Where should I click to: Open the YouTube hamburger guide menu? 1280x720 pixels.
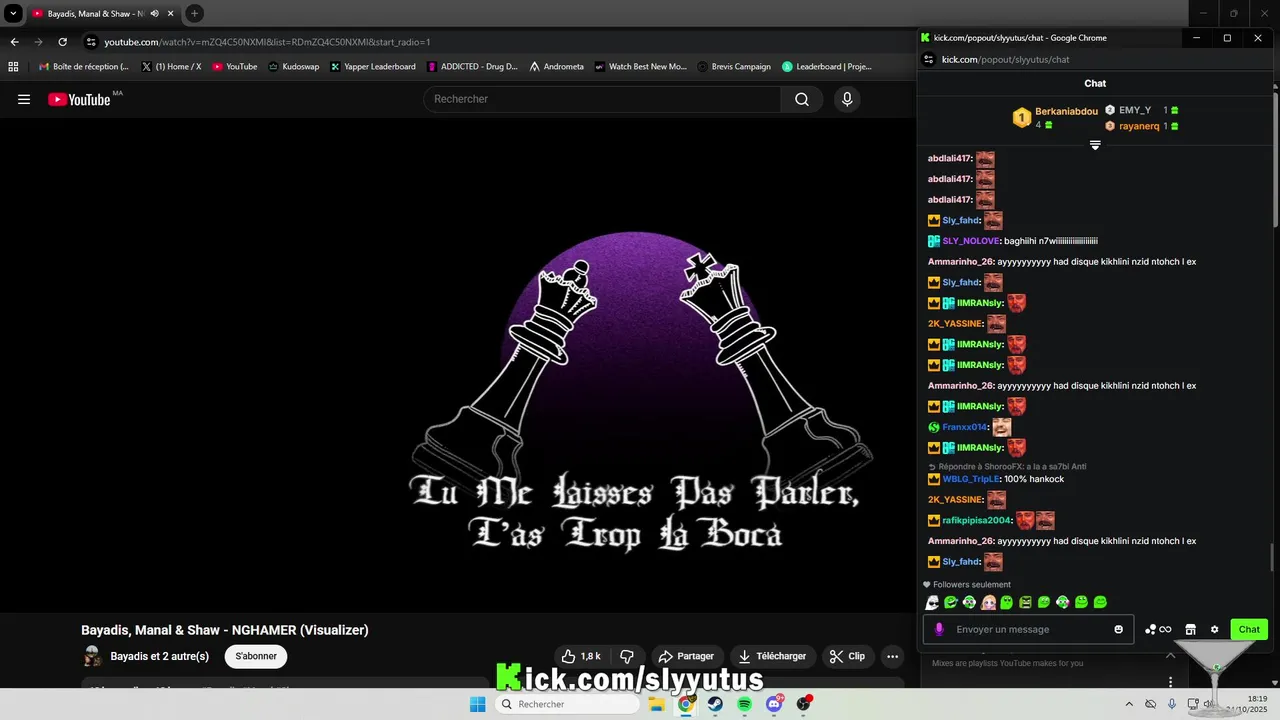click(24, 99)
